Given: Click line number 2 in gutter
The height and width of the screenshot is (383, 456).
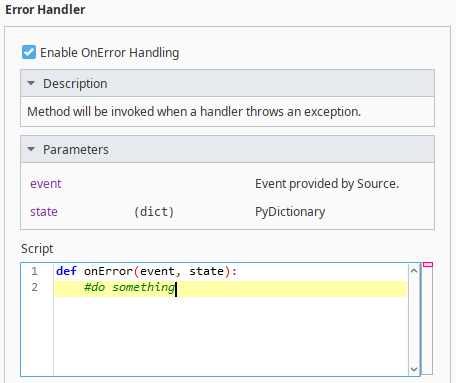Looking at the screenshot, I should [35, 287].
